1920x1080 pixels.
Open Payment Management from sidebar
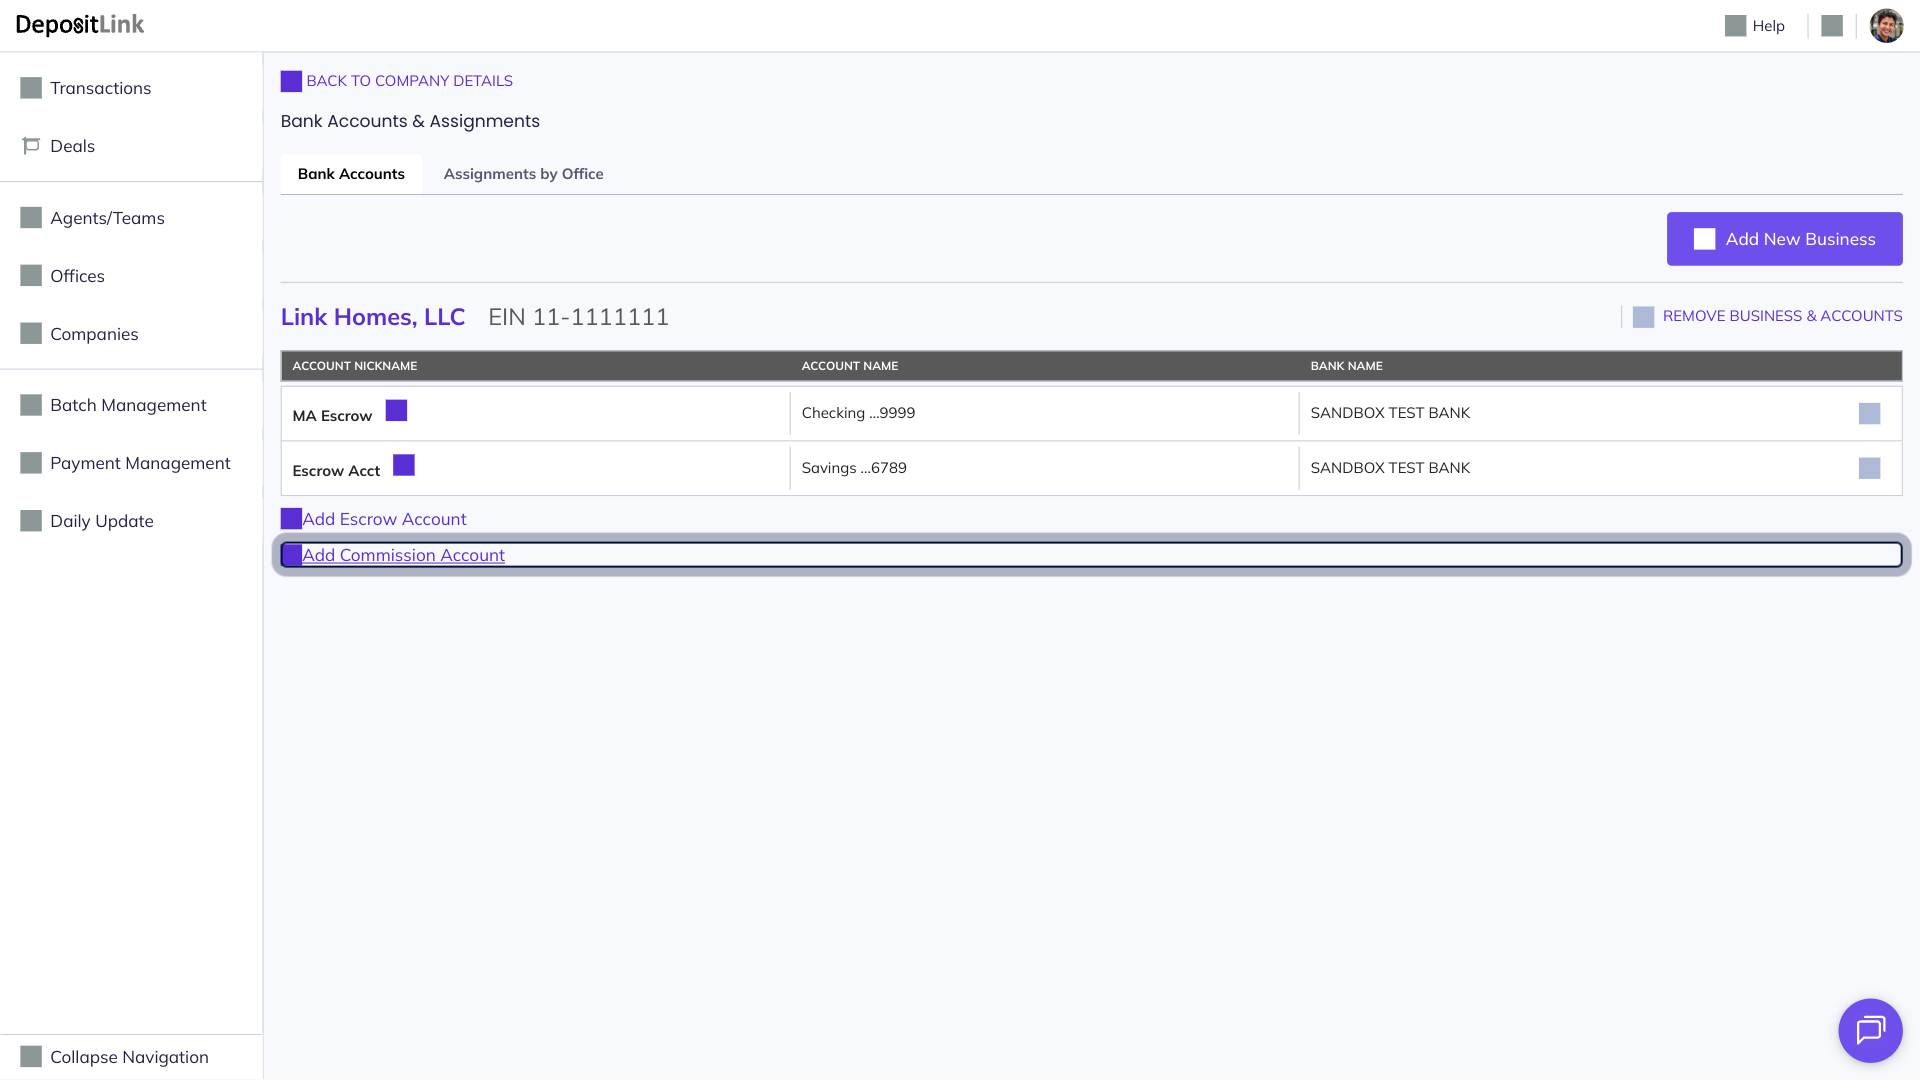coord(140,463)
